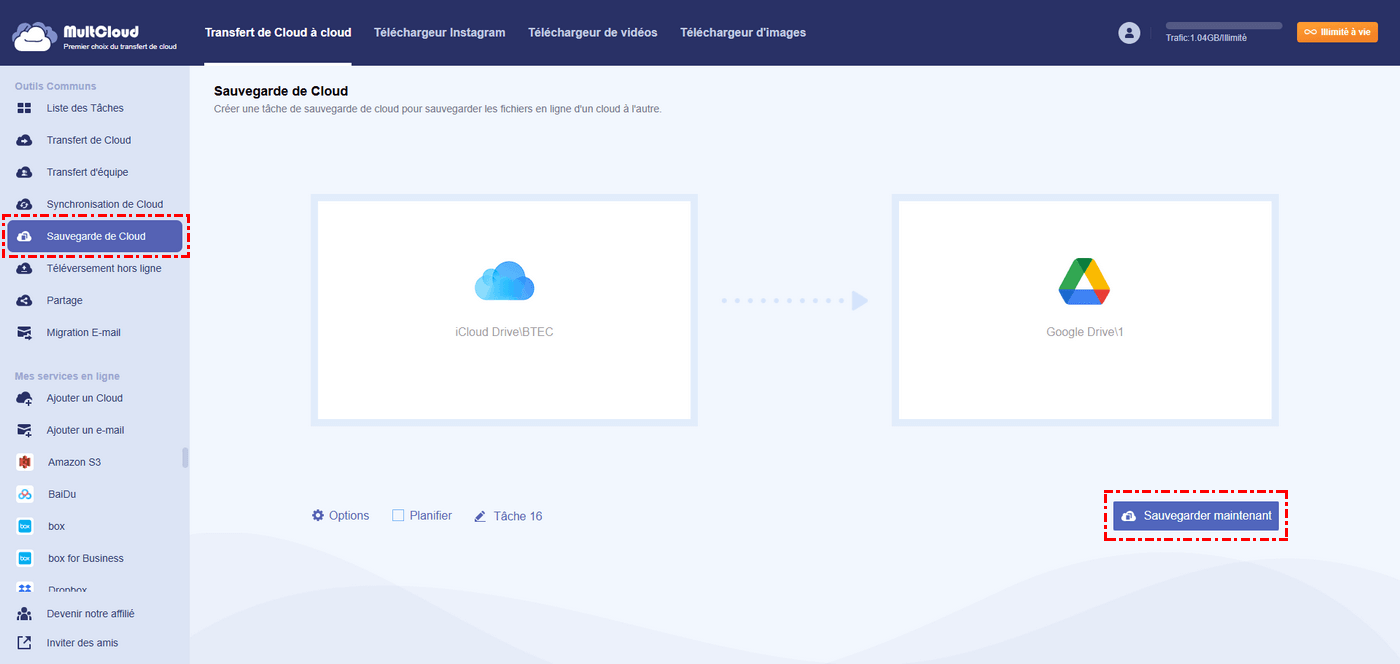The height and width of the screenshot is (664, 1400).
Task: Open the Téléchargeur d'images tab
Action: pos(743,32)
